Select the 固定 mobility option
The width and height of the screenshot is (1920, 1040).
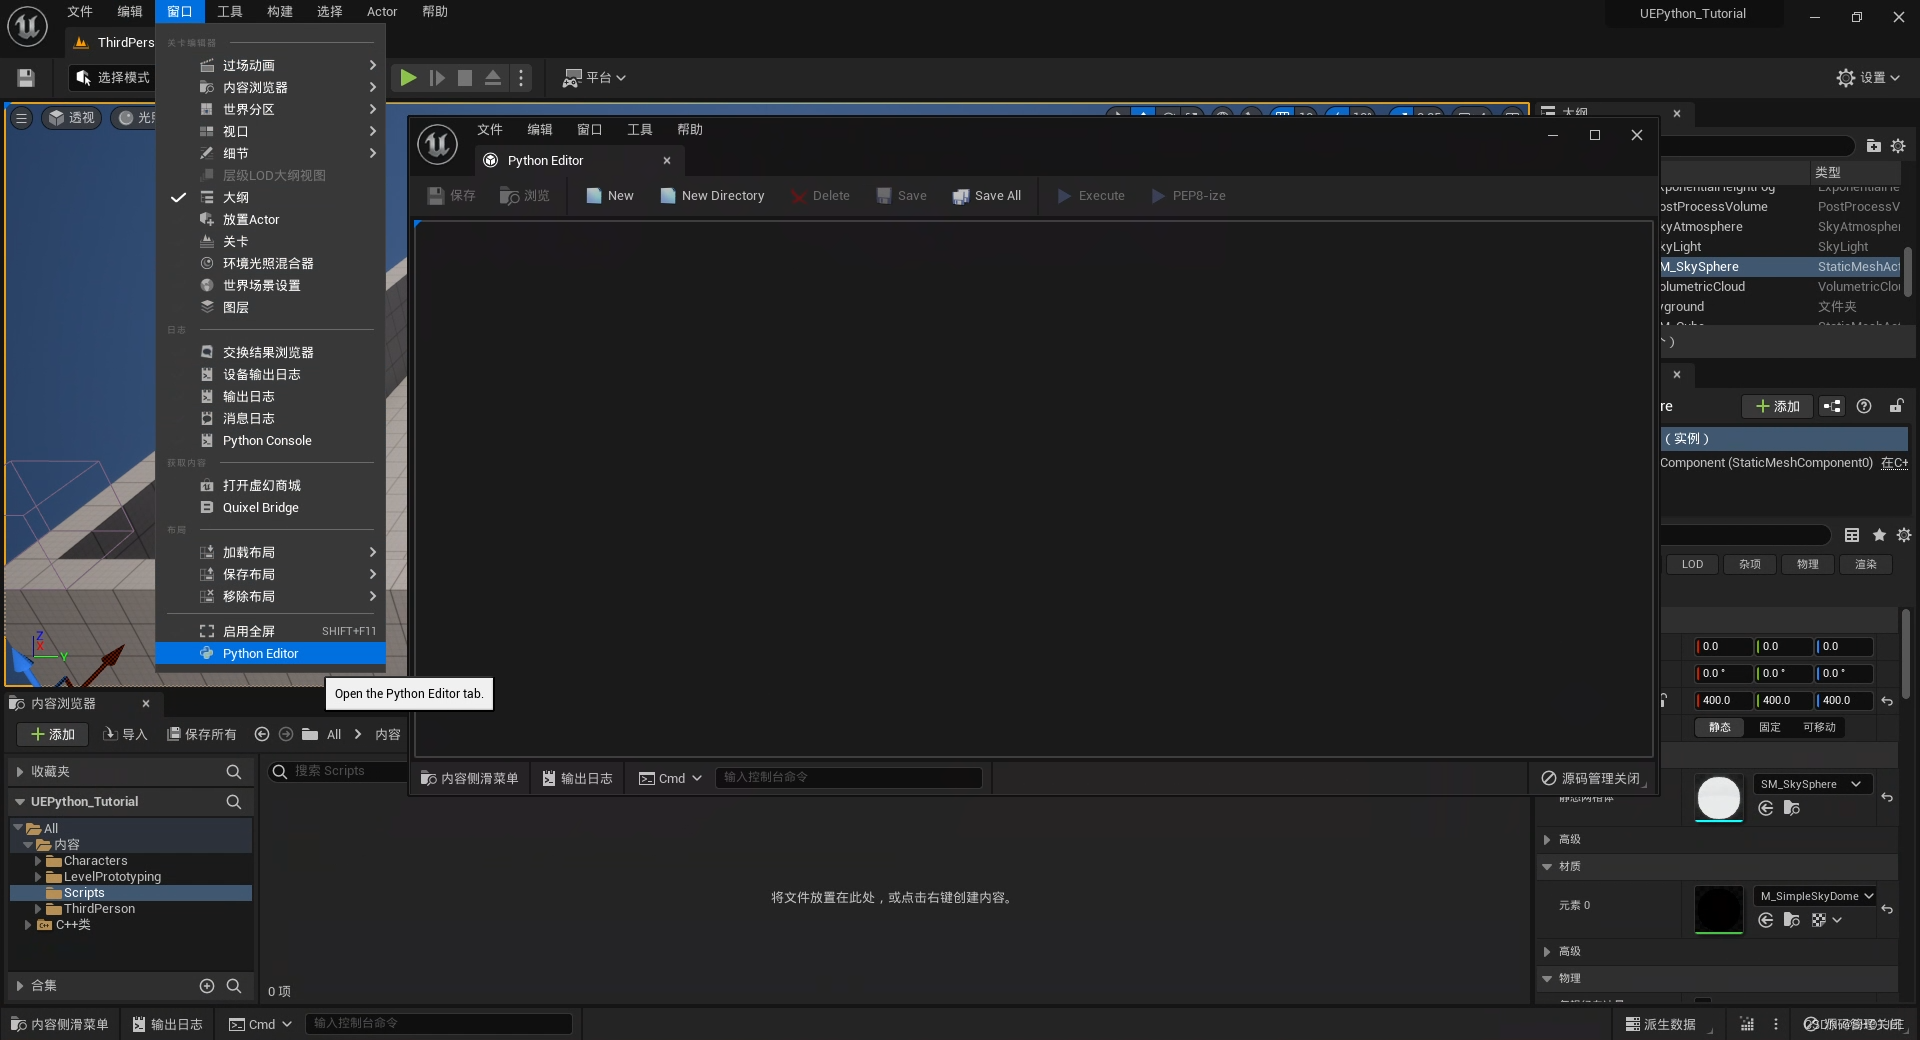click(1770, 728)
